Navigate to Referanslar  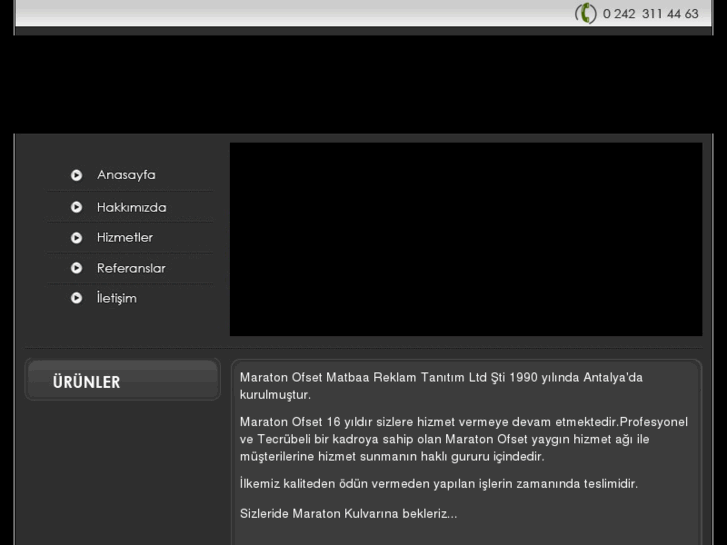pyautogui.click(x=131, y=268)
